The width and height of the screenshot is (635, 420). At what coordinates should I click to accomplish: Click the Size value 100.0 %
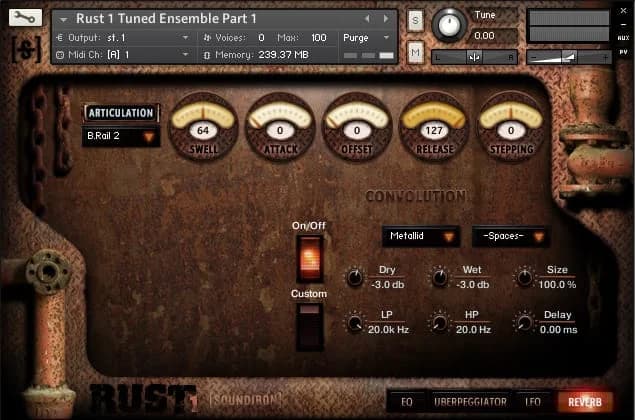coord(557,285)
